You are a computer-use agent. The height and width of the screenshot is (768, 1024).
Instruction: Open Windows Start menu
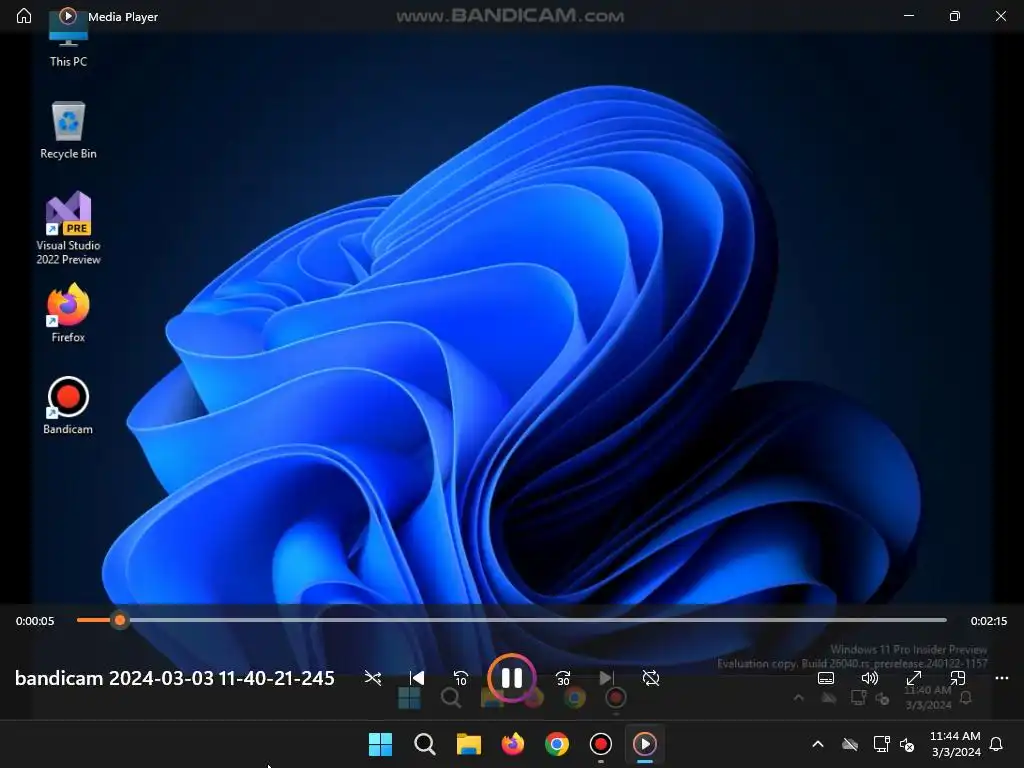tap(380, 744)
